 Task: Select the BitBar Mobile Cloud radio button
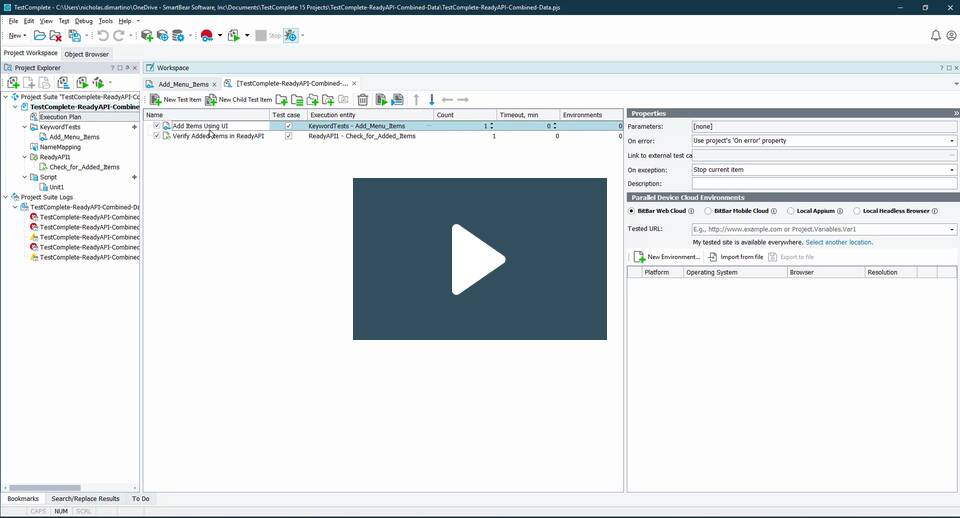click(x=708, y=211)
